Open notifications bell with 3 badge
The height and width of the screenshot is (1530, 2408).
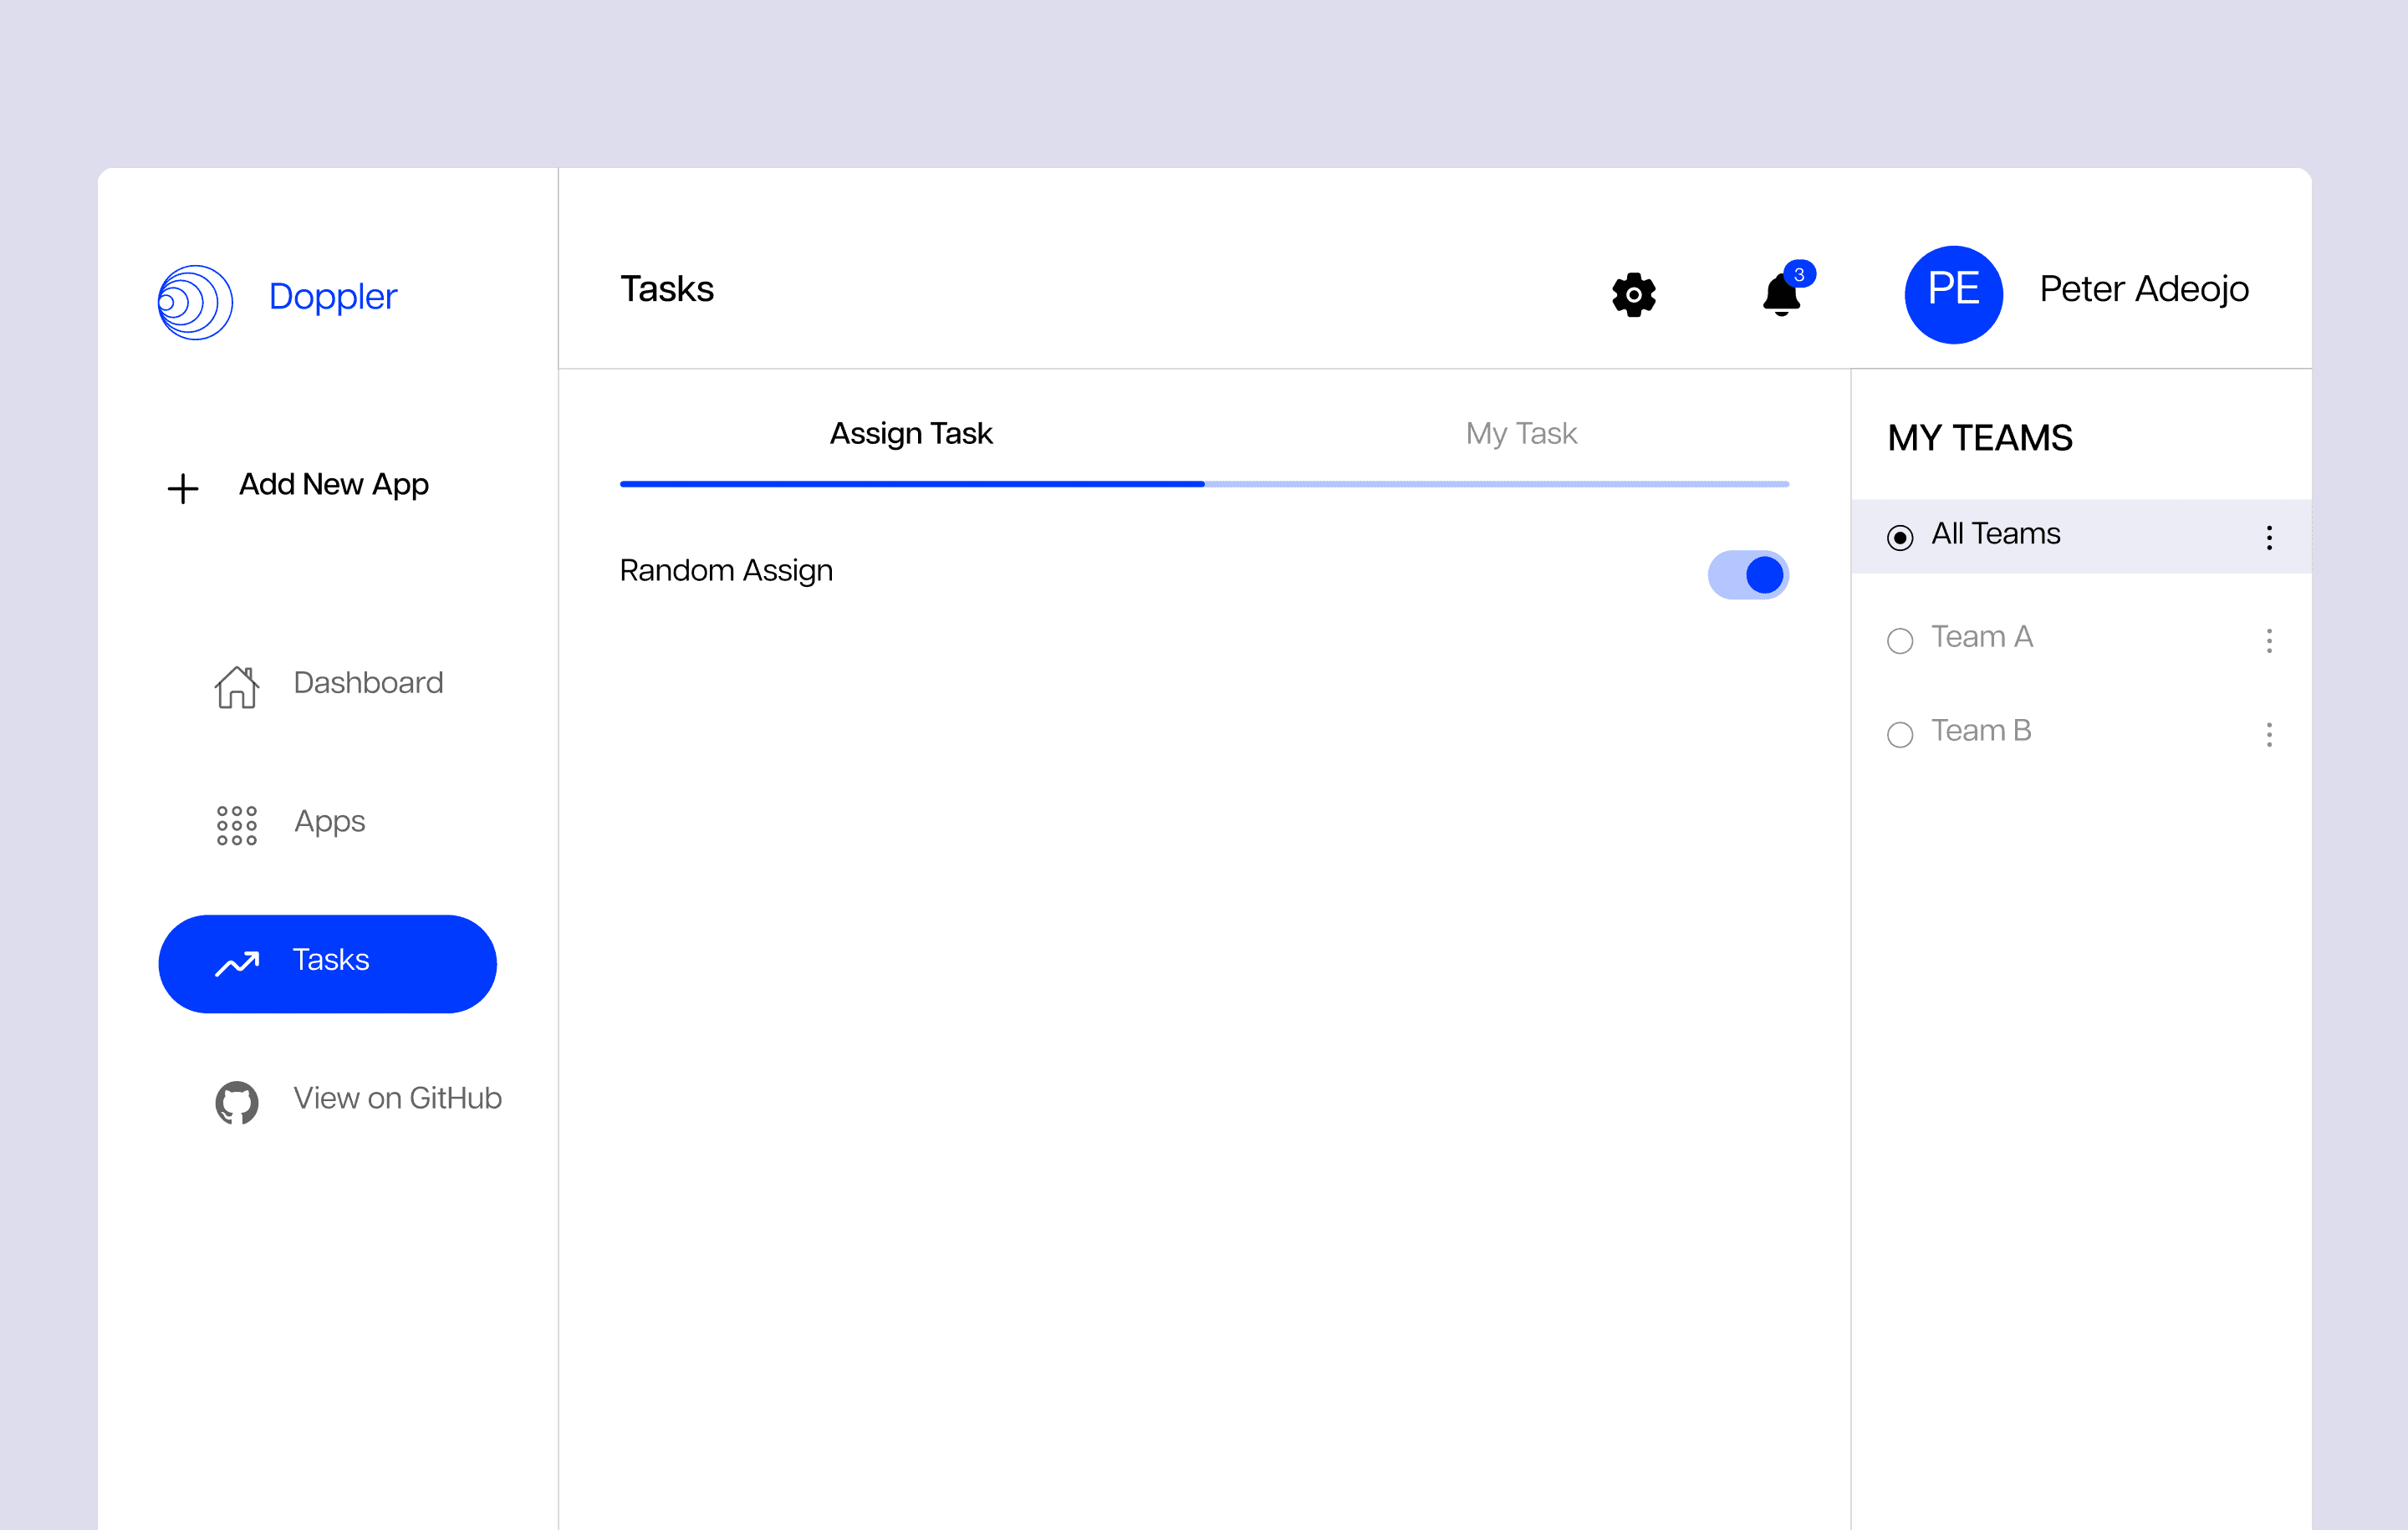[1781, 294]
